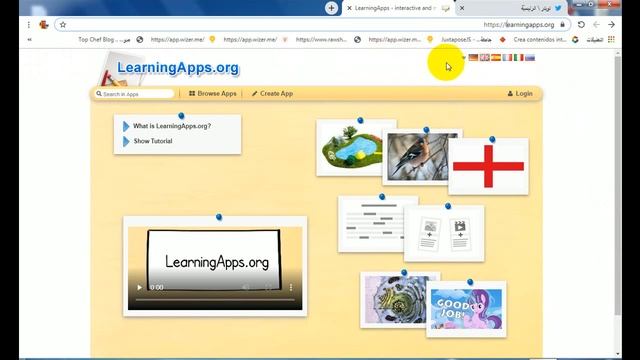Open the spiral artwork thumbnail
This screenshot has width=640, height=360.
click(394, 300)
